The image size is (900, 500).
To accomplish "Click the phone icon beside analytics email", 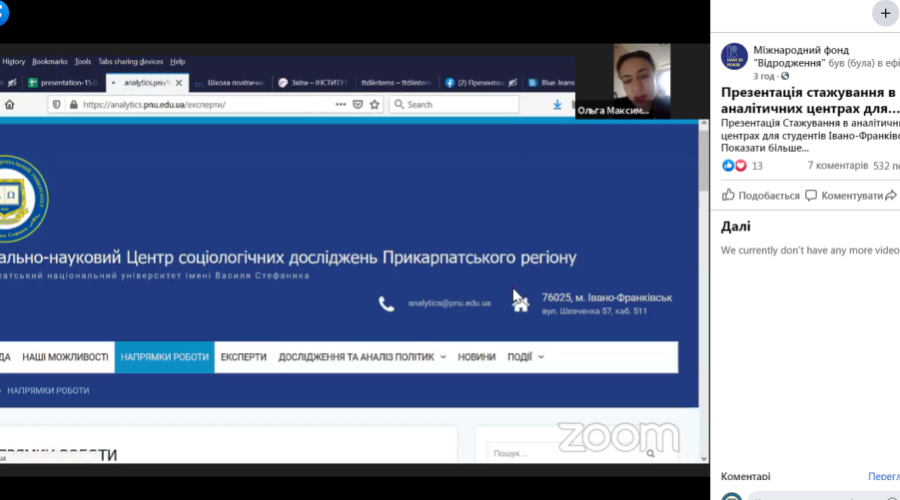I will [386, 304].
